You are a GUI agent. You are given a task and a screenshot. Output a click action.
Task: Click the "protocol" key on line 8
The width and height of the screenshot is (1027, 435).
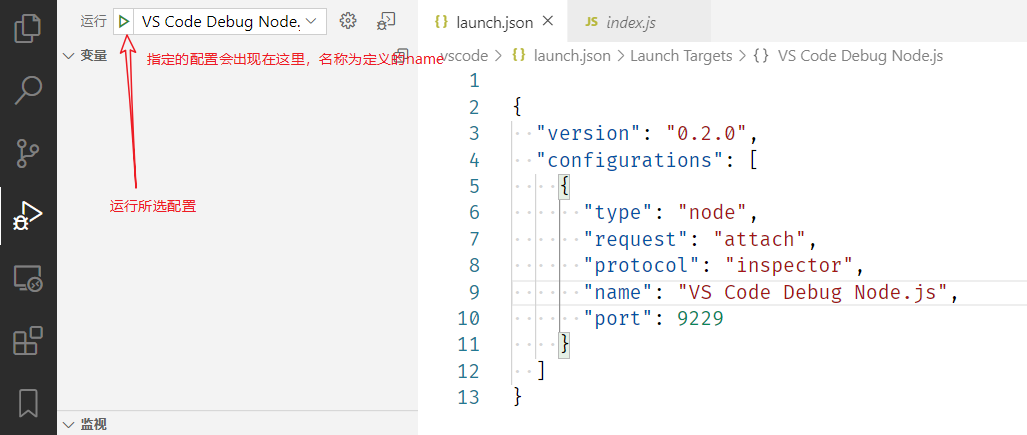pyautogui.click(x=641, y=265)
